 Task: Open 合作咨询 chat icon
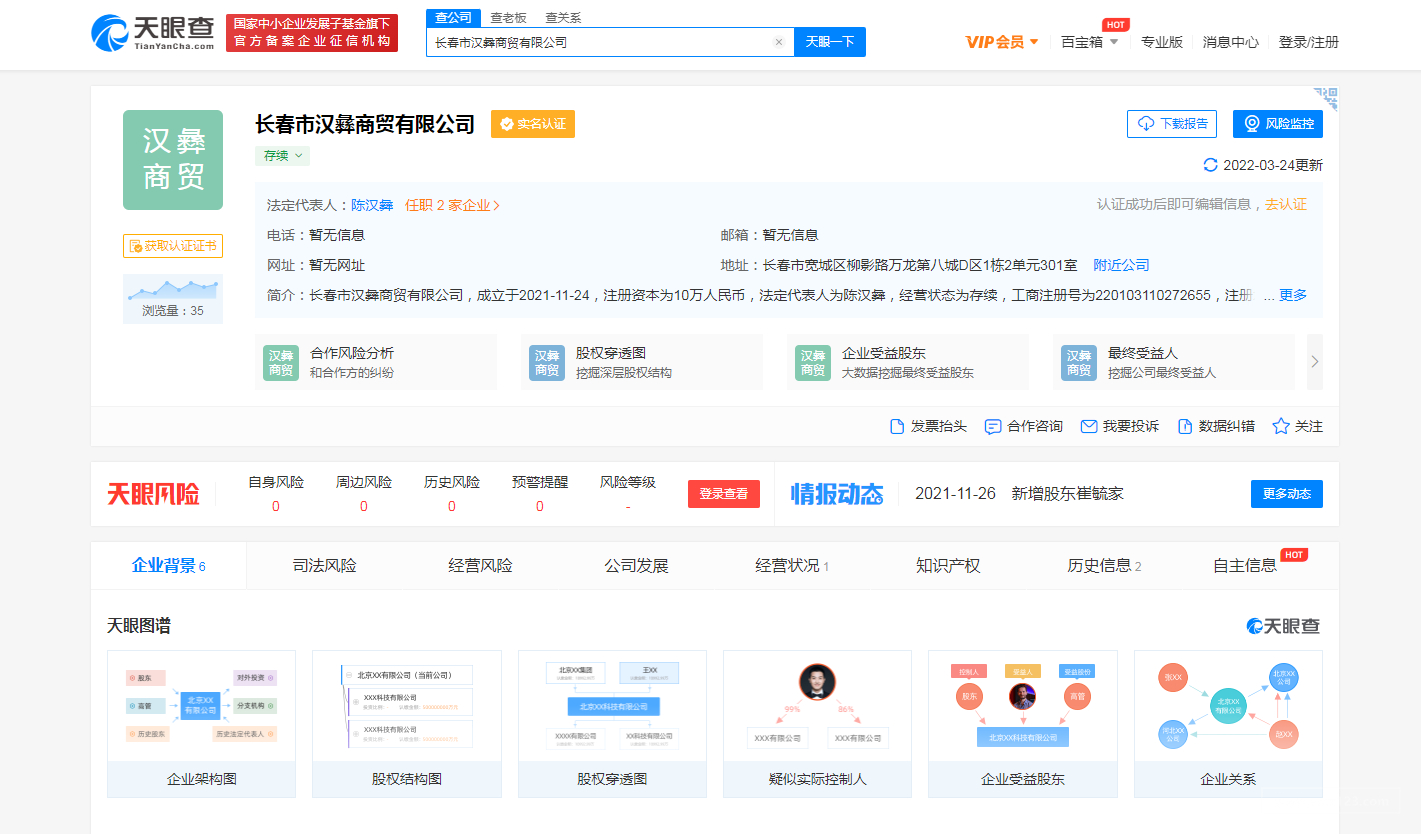pyautogui.click(x=993, y=426)
